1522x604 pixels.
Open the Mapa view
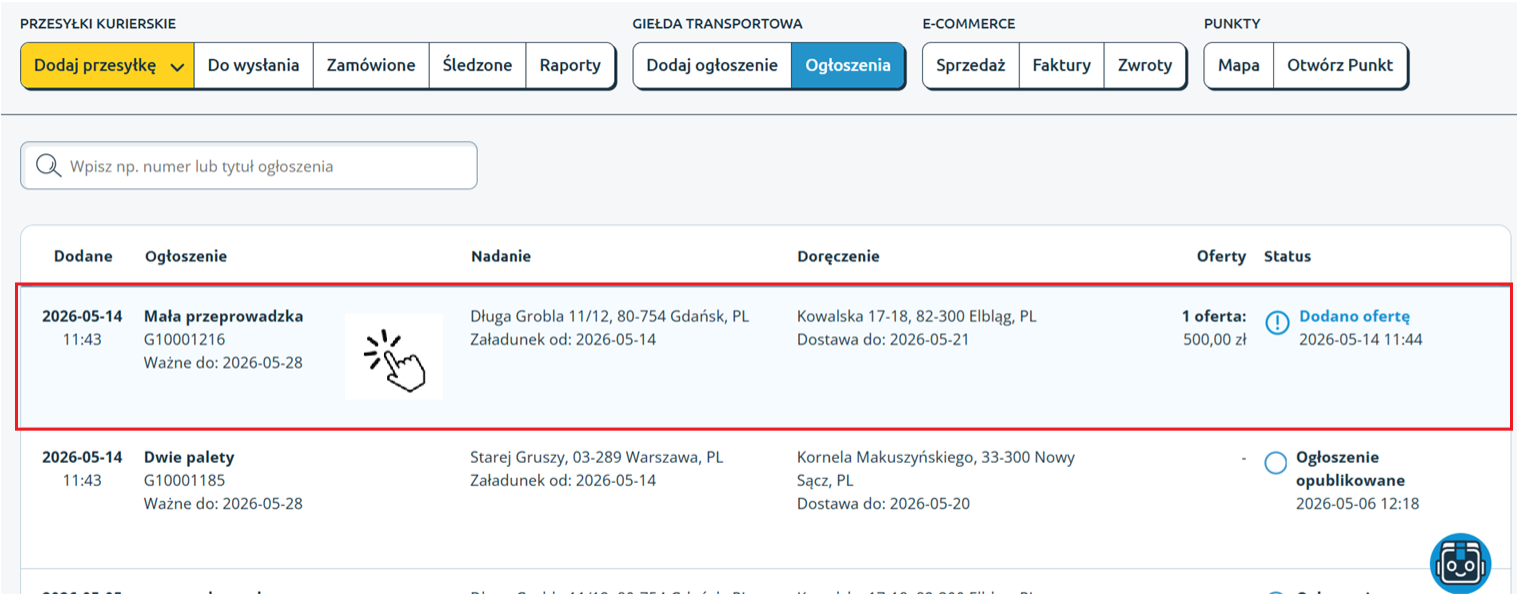coord(1238,66)
